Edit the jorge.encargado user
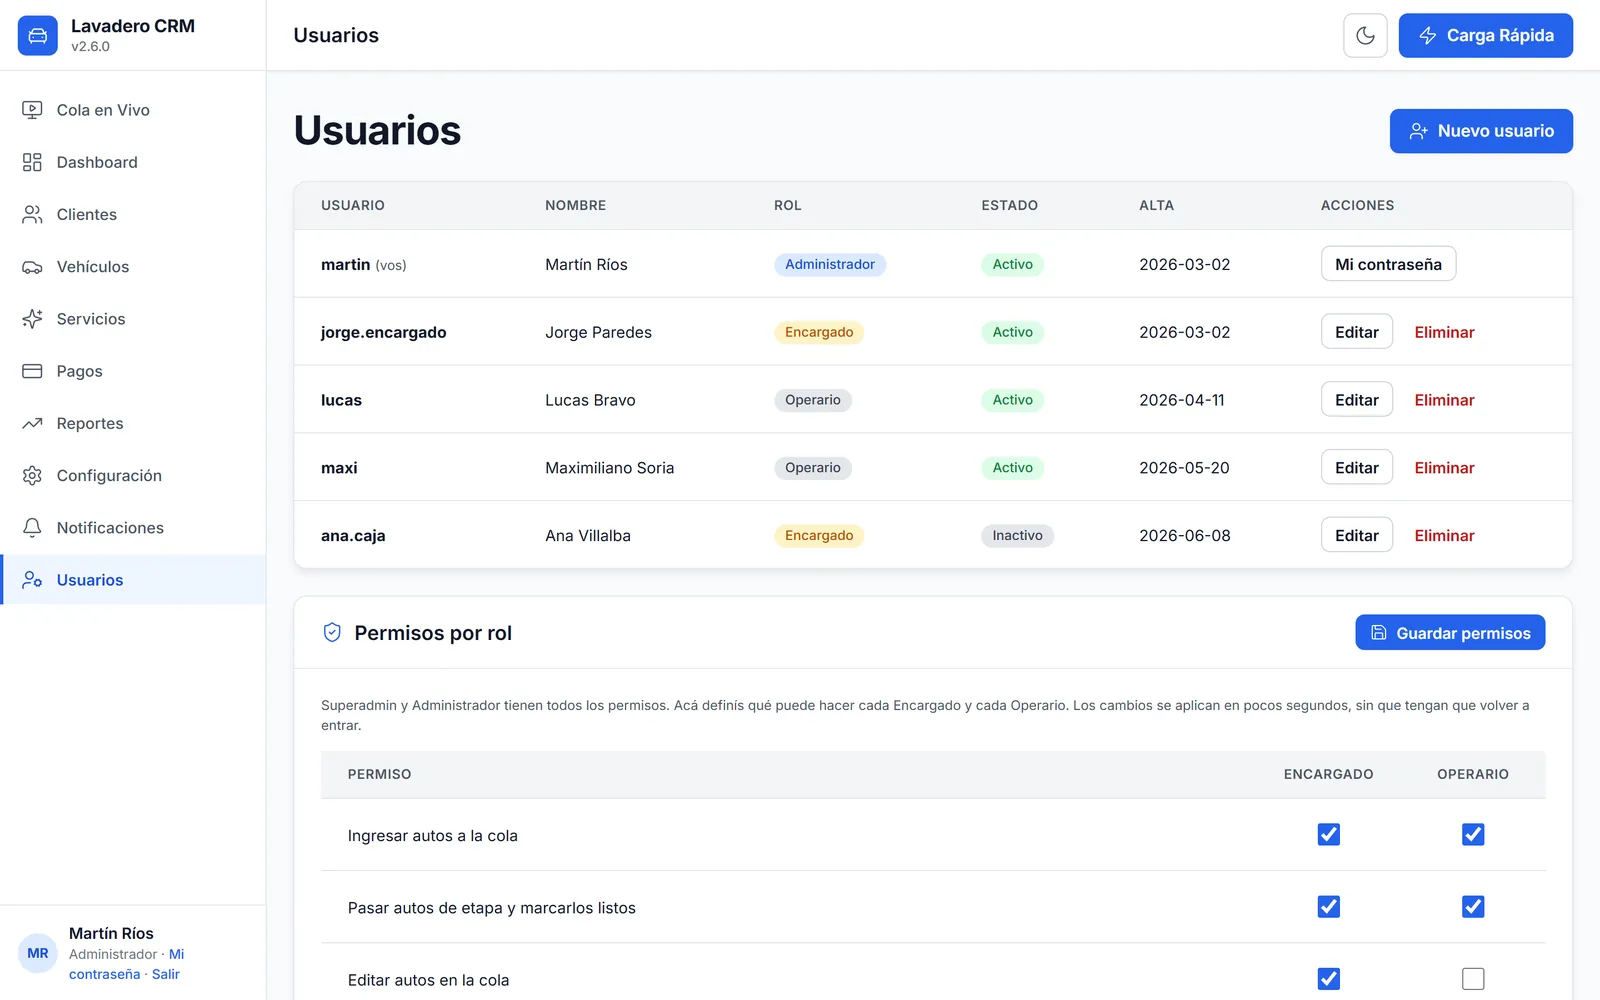Screen dimensions: 1600x1000 point(1357,332)
